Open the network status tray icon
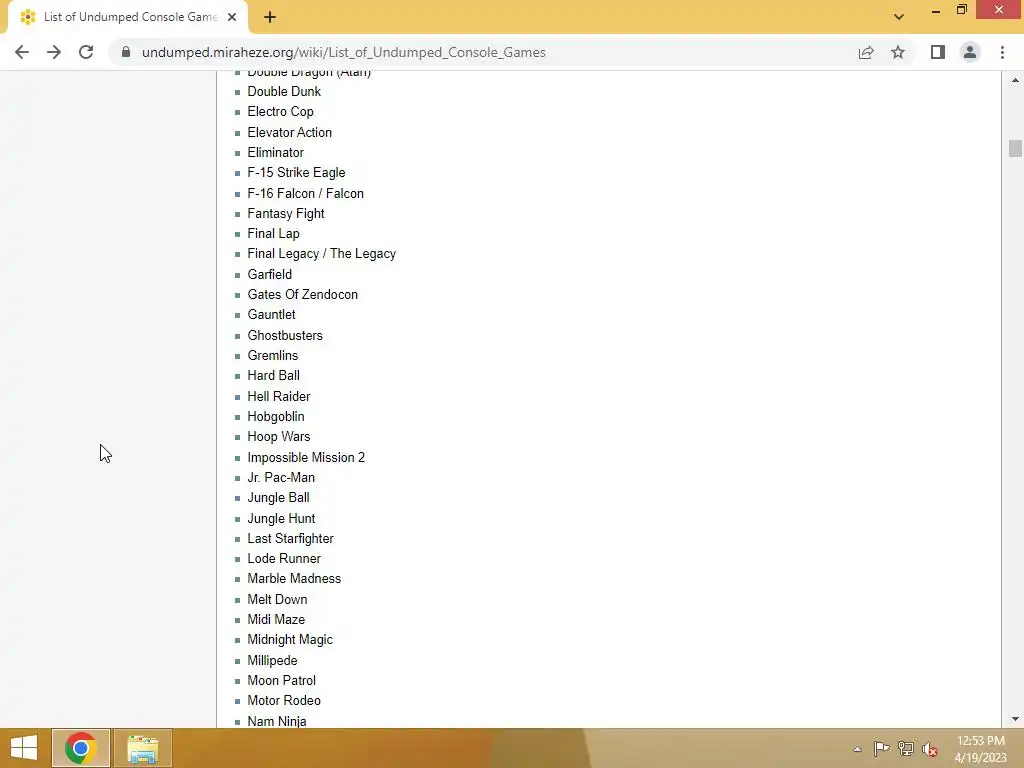1024x768 pixels. tap(905, 748)
